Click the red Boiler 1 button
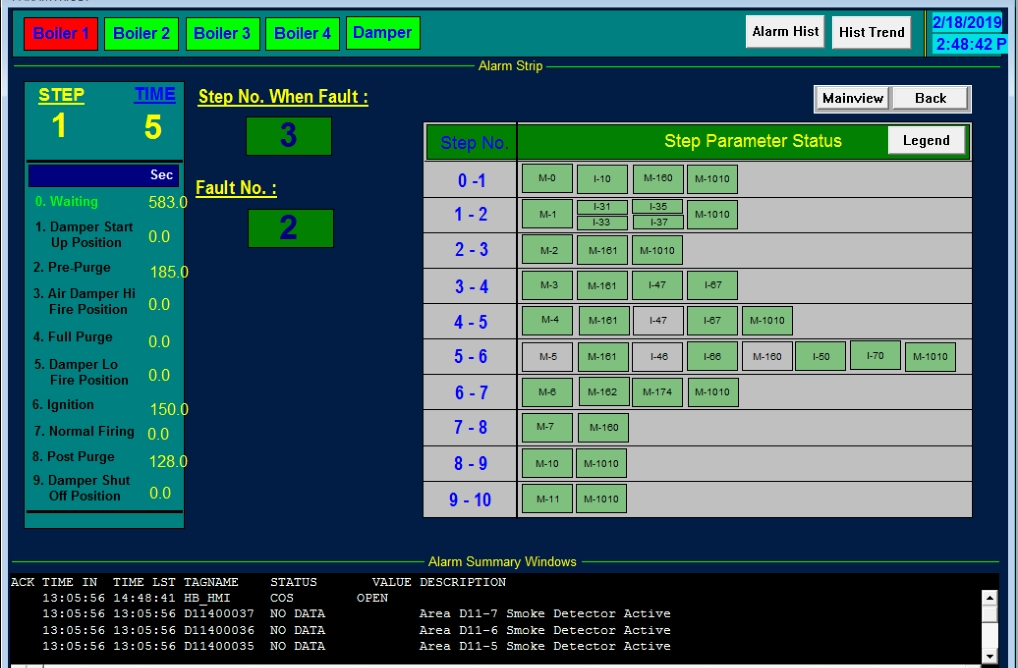1018x668 pixels. coord(61,33)
